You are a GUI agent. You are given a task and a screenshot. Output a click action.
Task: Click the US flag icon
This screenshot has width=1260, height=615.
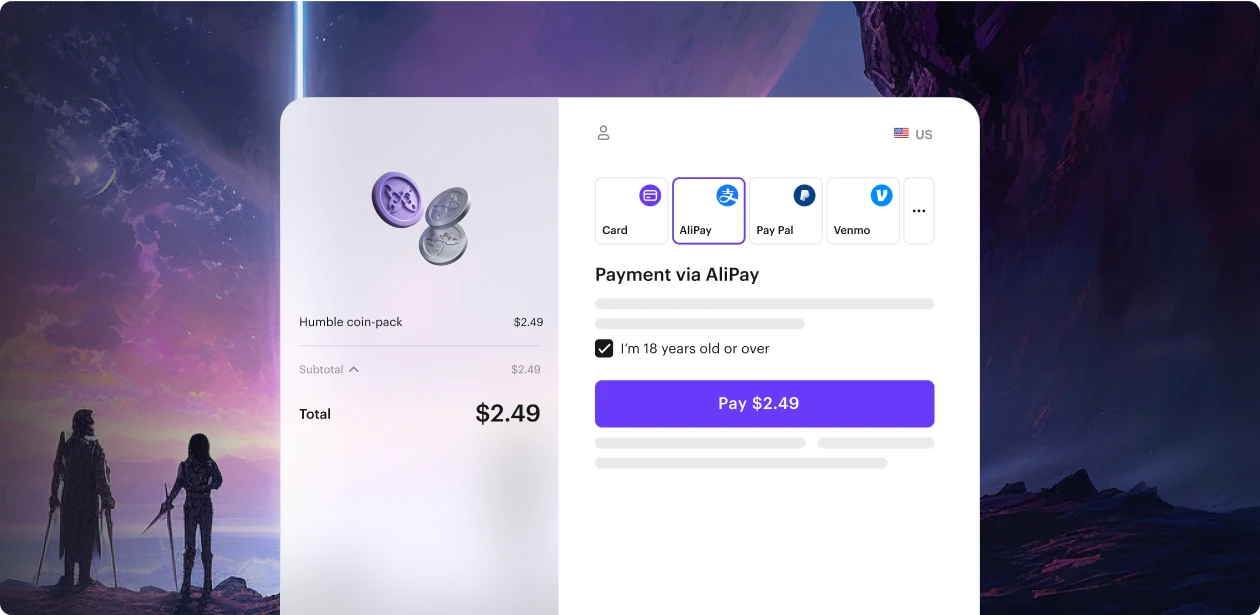(901, 133)
